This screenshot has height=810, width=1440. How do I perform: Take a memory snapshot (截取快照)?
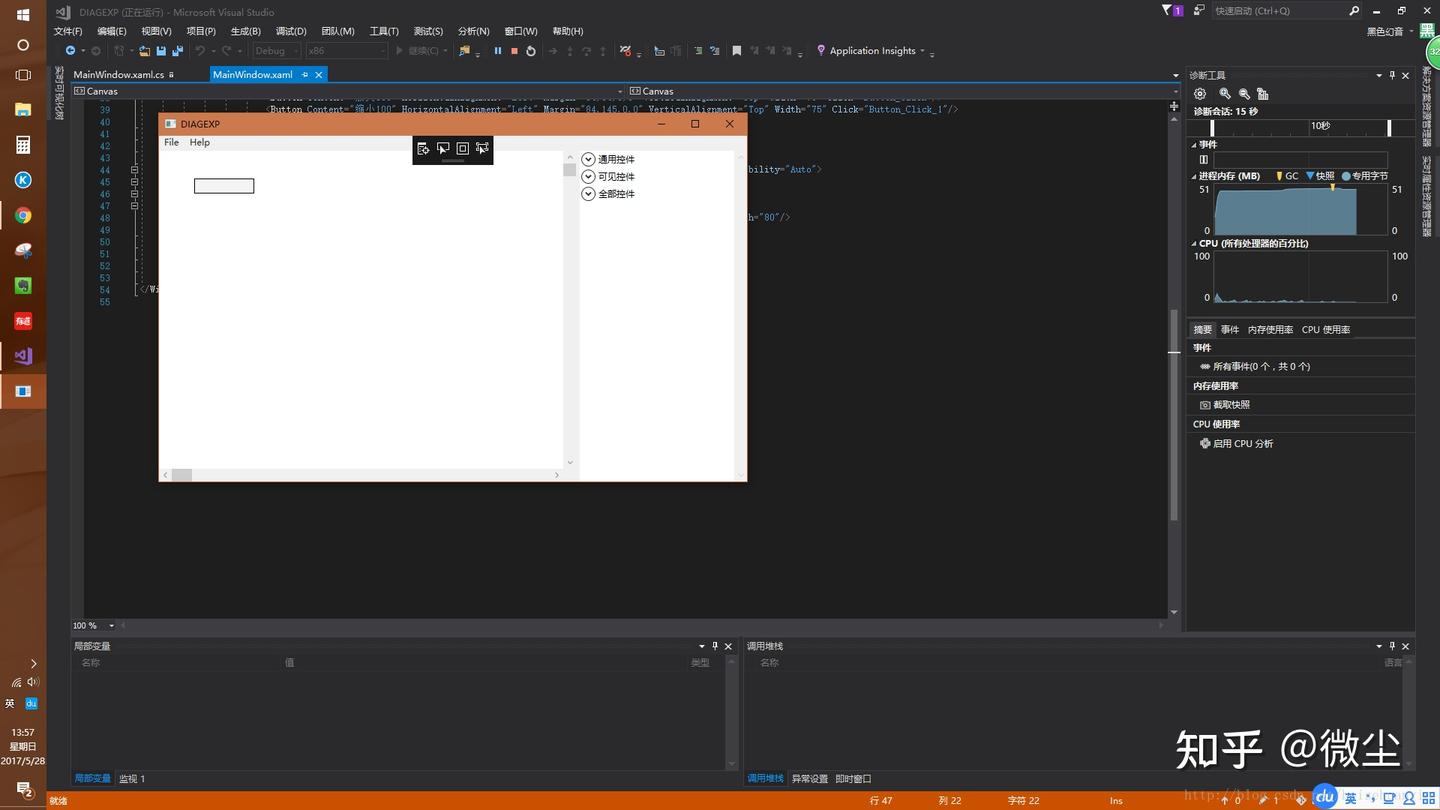[1230, 405]
